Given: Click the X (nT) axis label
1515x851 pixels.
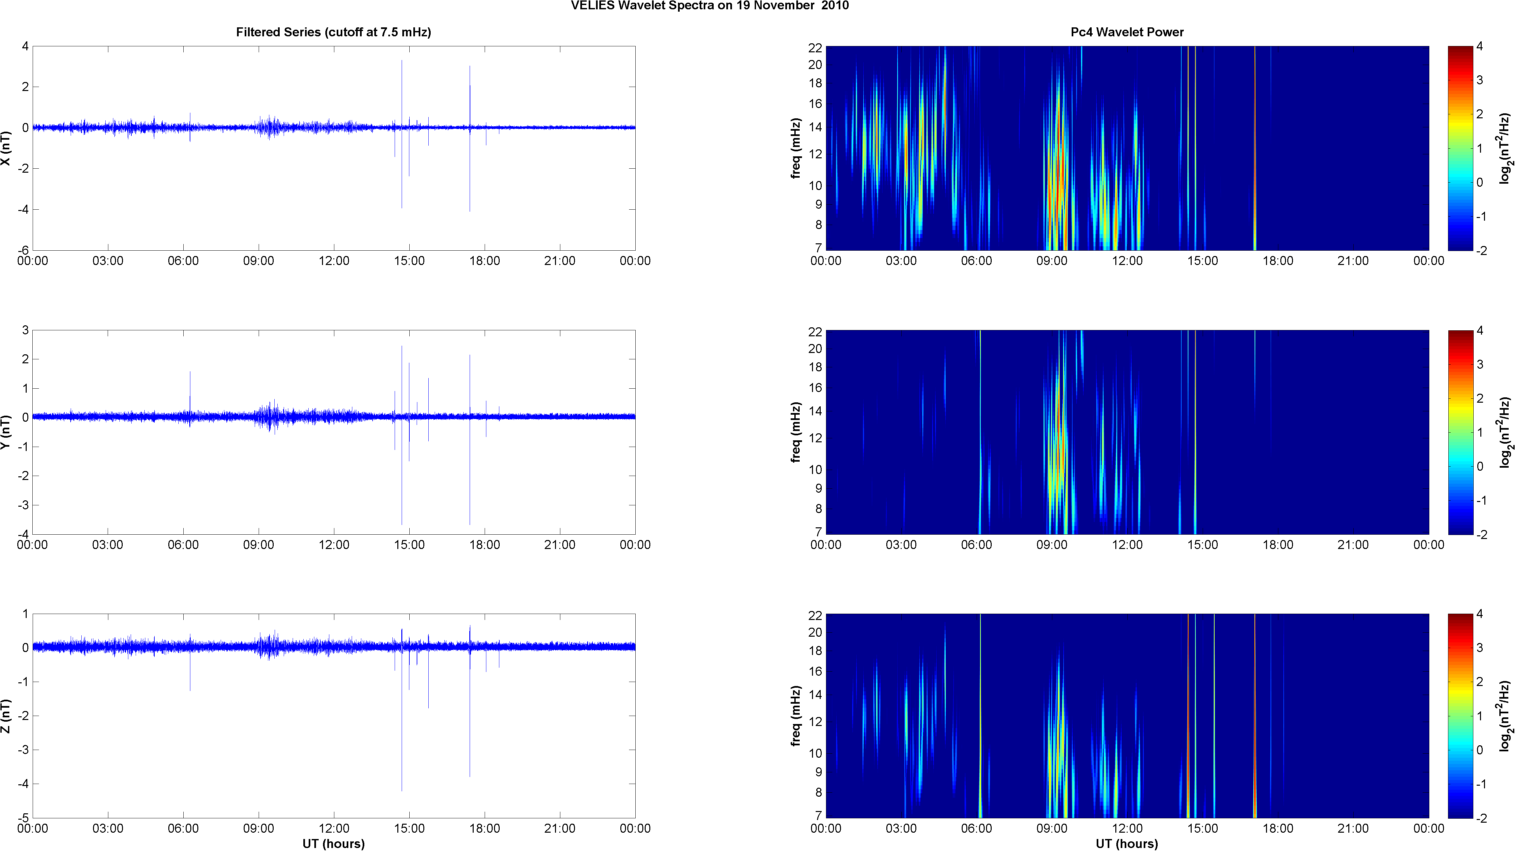Looking at the screenshot, I should (6, 148).
